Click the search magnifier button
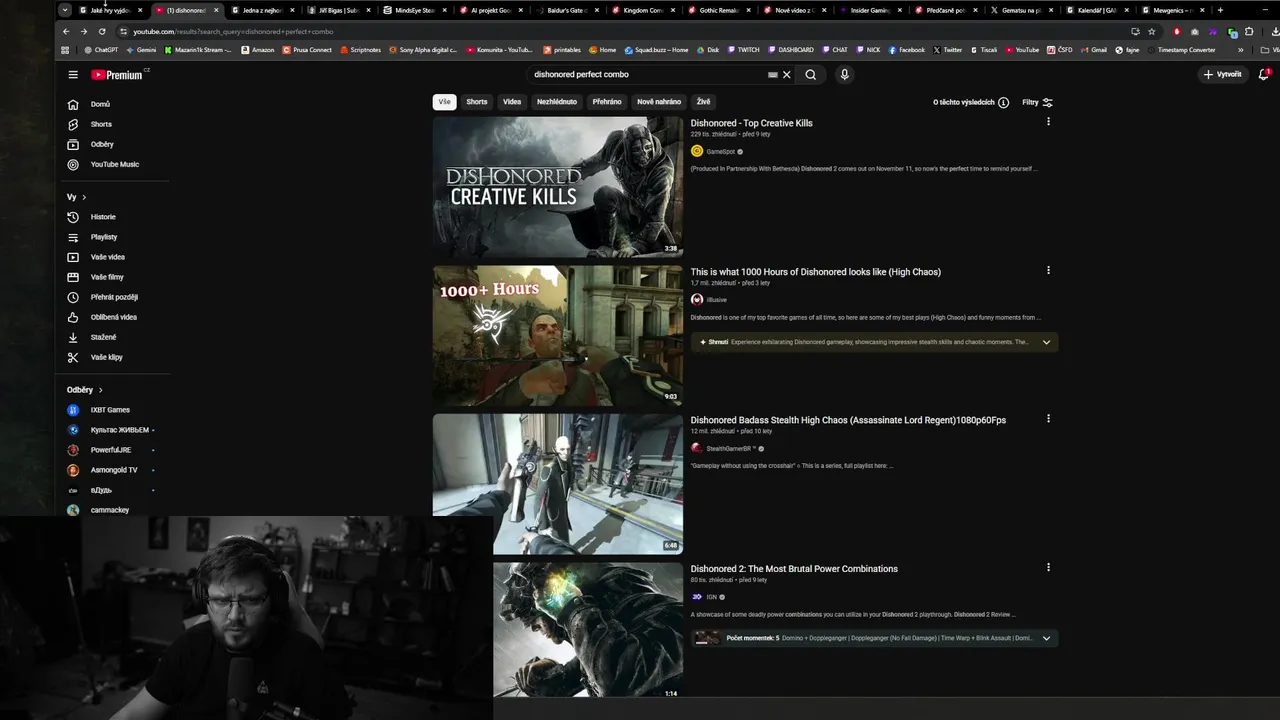 [x=811, y=74]
